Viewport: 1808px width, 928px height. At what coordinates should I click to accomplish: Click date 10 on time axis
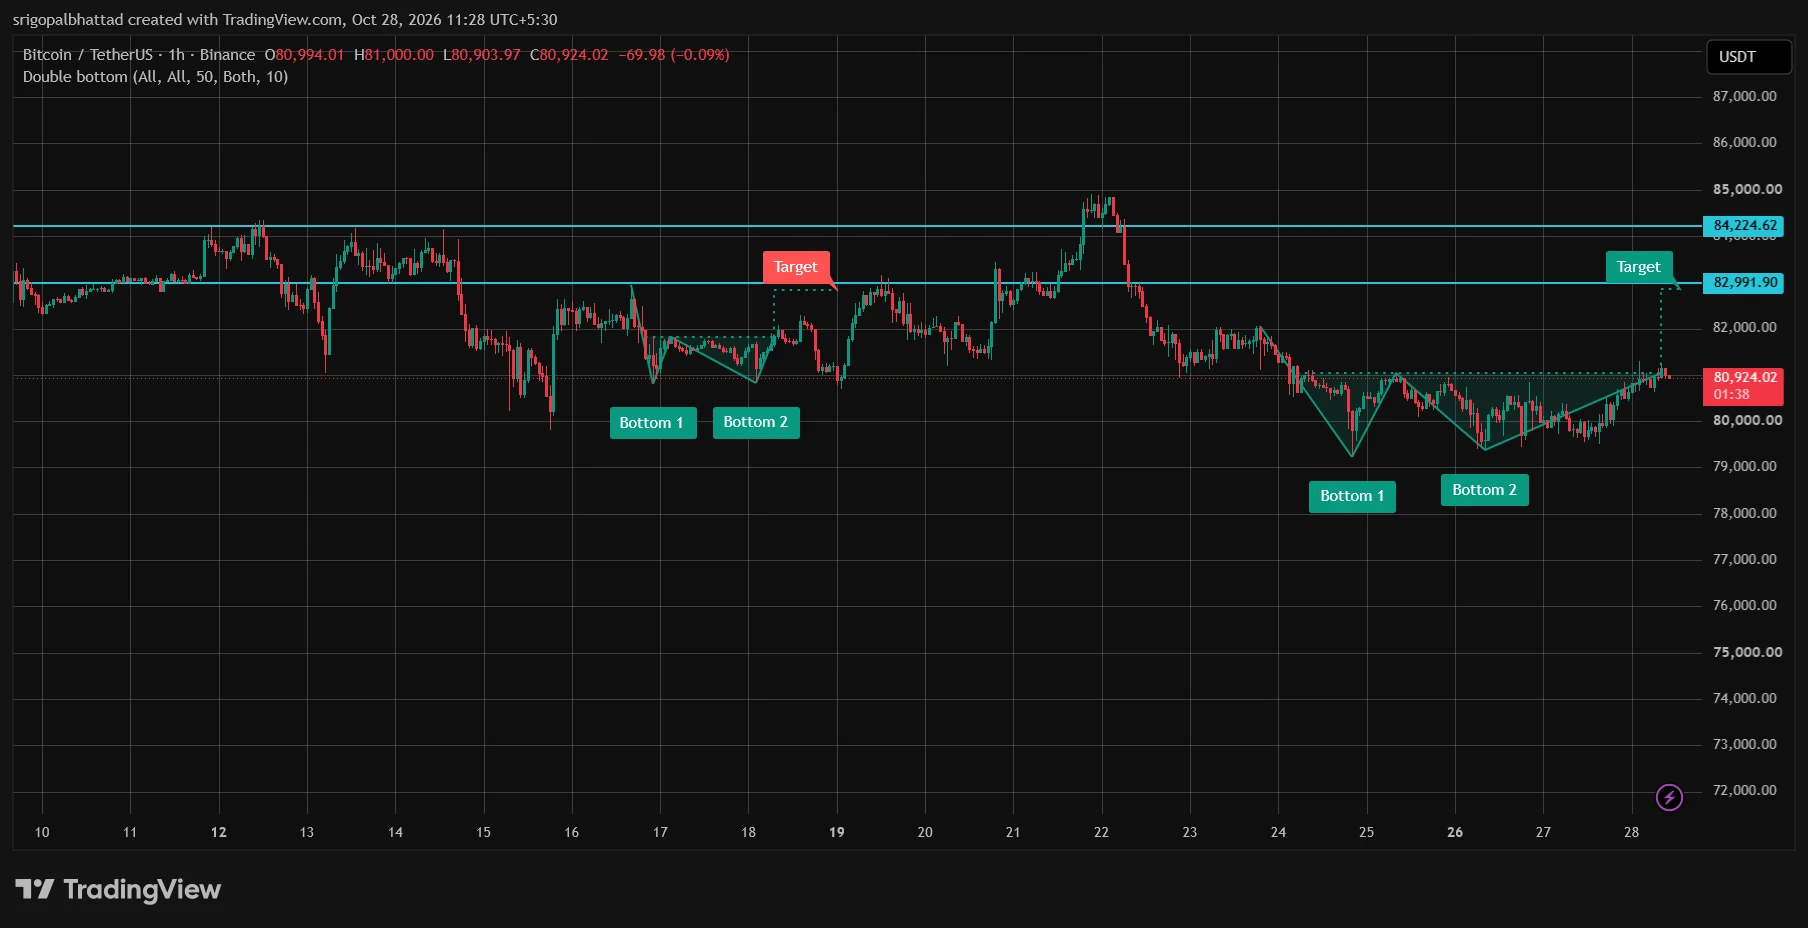(42, 832)
